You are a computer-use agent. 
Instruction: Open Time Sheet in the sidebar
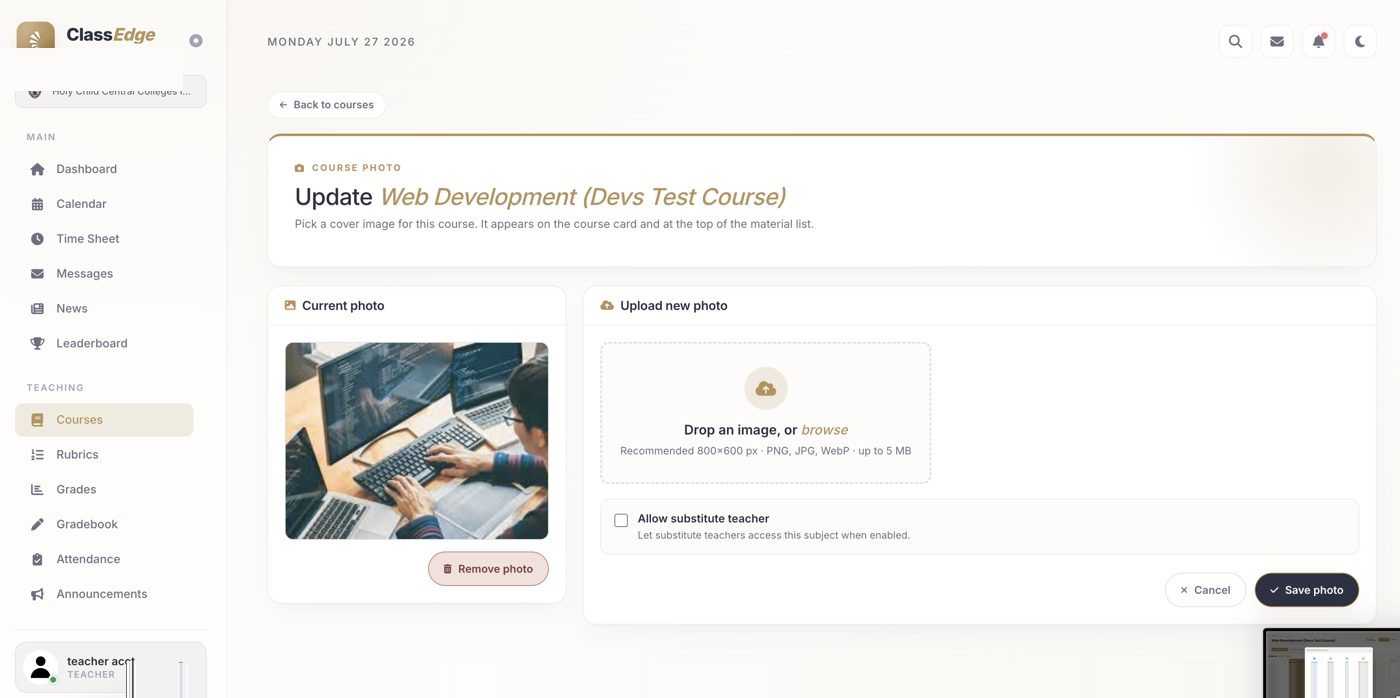point(104,239)
